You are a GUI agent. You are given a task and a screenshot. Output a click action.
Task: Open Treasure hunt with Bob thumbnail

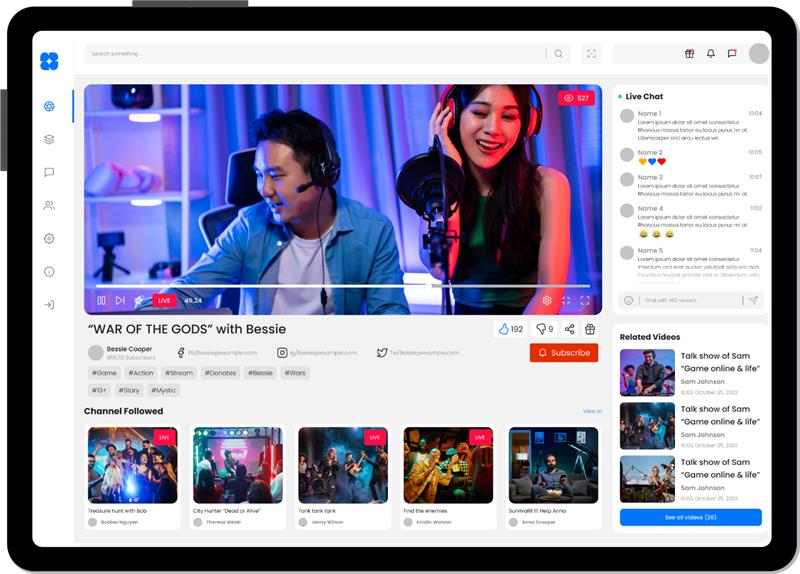click(133, 465)
